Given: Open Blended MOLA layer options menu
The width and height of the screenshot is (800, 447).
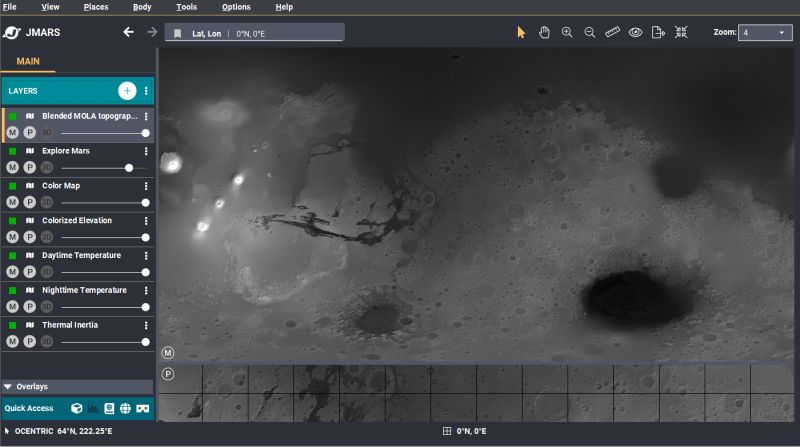Looking at the screenshot, I should click(x=146, y=116).
